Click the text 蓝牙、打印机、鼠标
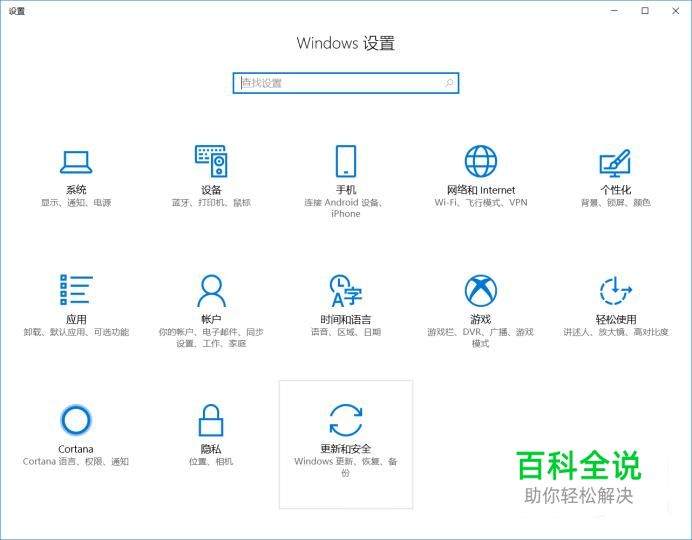This screenshot has height=540, width=692. (211, 203)
